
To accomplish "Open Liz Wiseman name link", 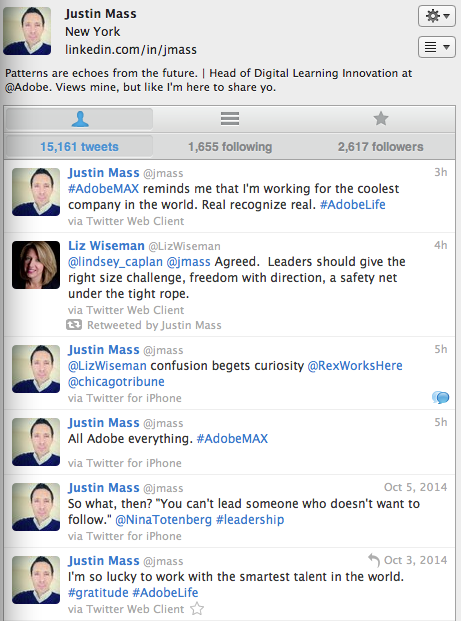I will [106, 246].
